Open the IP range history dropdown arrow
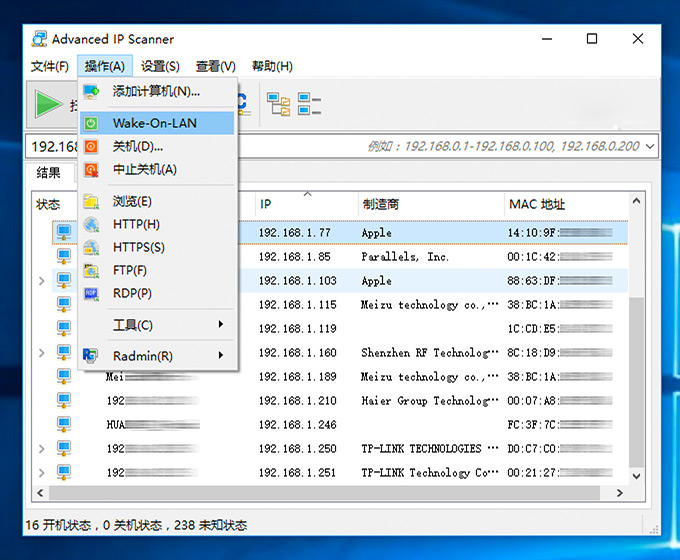This screenshot has width=680, height=560. pos(650,146)
